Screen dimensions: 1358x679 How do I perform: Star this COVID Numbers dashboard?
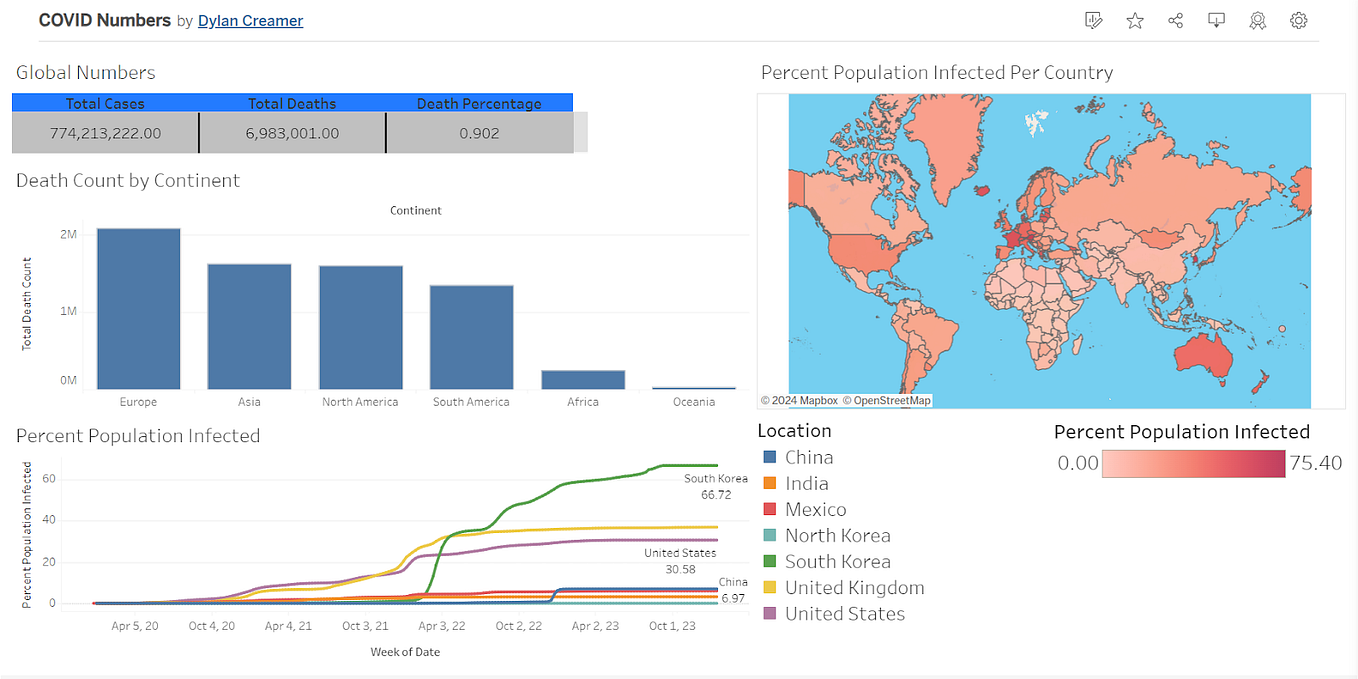(1135, 20)
